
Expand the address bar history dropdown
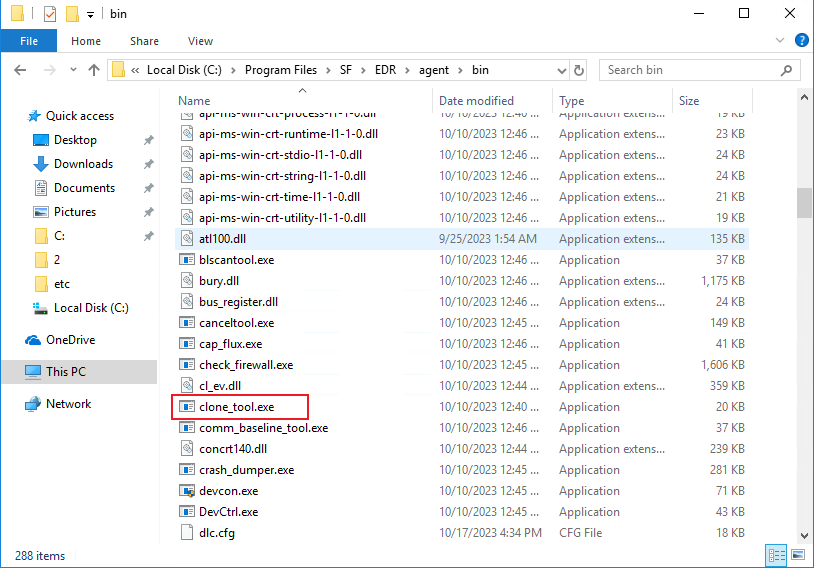coord(561,70)
